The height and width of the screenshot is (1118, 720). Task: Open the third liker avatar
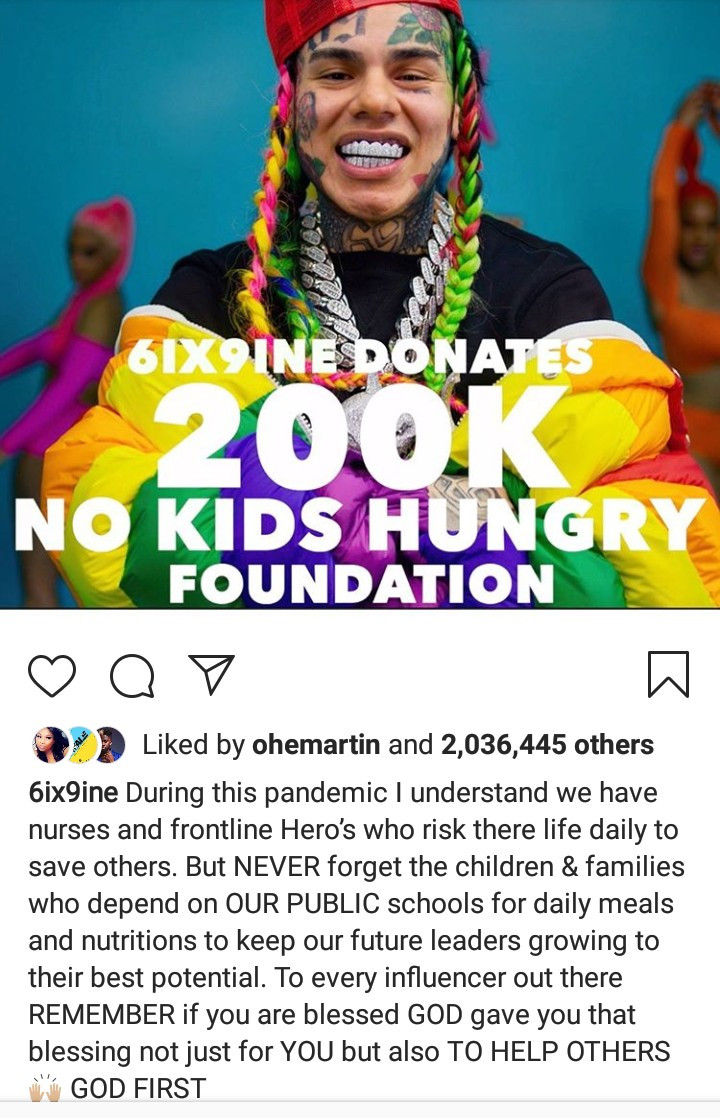[x=108, y=745]
